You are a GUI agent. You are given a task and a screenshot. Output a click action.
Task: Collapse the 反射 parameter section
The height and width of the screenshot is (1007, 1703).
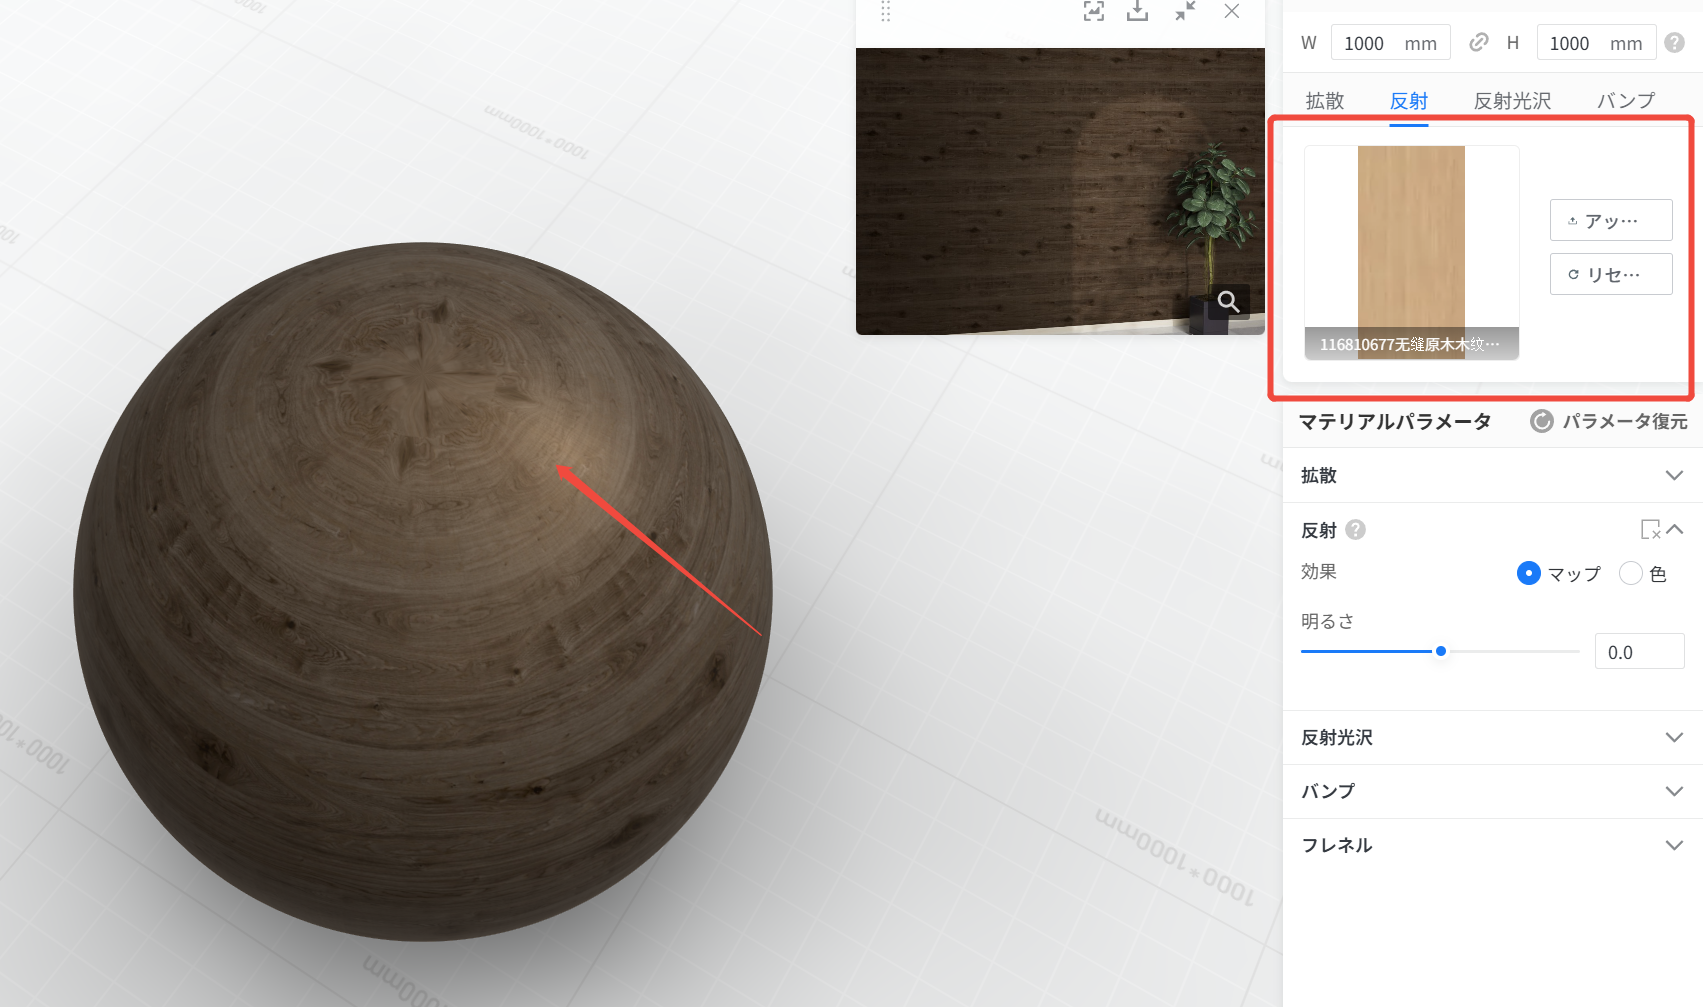click(1674, 529)
